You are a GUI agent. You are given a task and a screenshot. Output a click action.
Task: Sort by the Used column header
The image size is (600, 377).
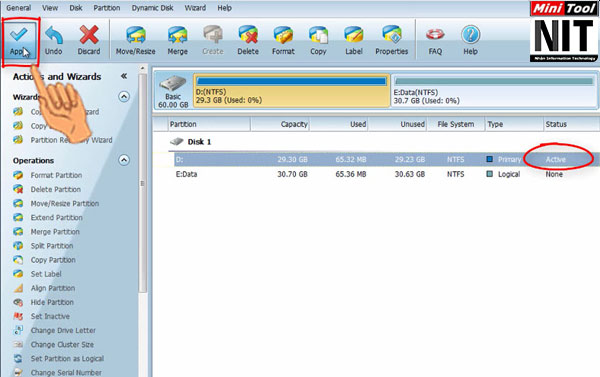pyautogui.click(x=339, y=124)
